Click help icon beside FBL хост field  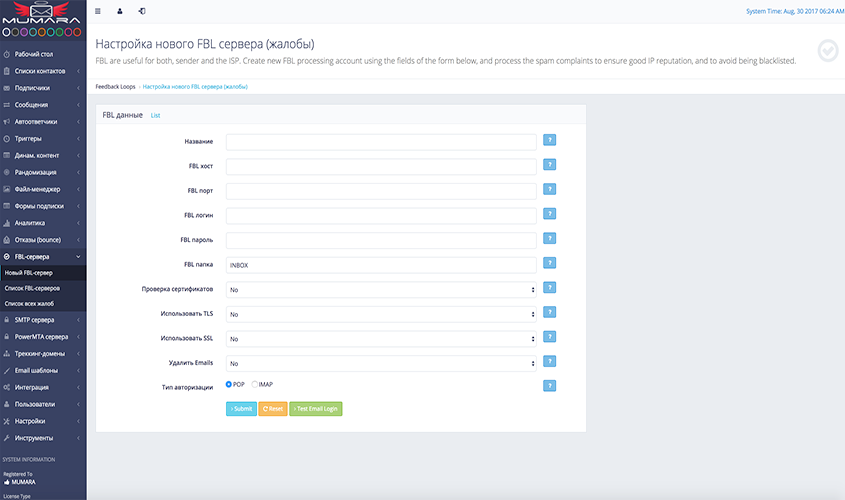pos(549,165)
